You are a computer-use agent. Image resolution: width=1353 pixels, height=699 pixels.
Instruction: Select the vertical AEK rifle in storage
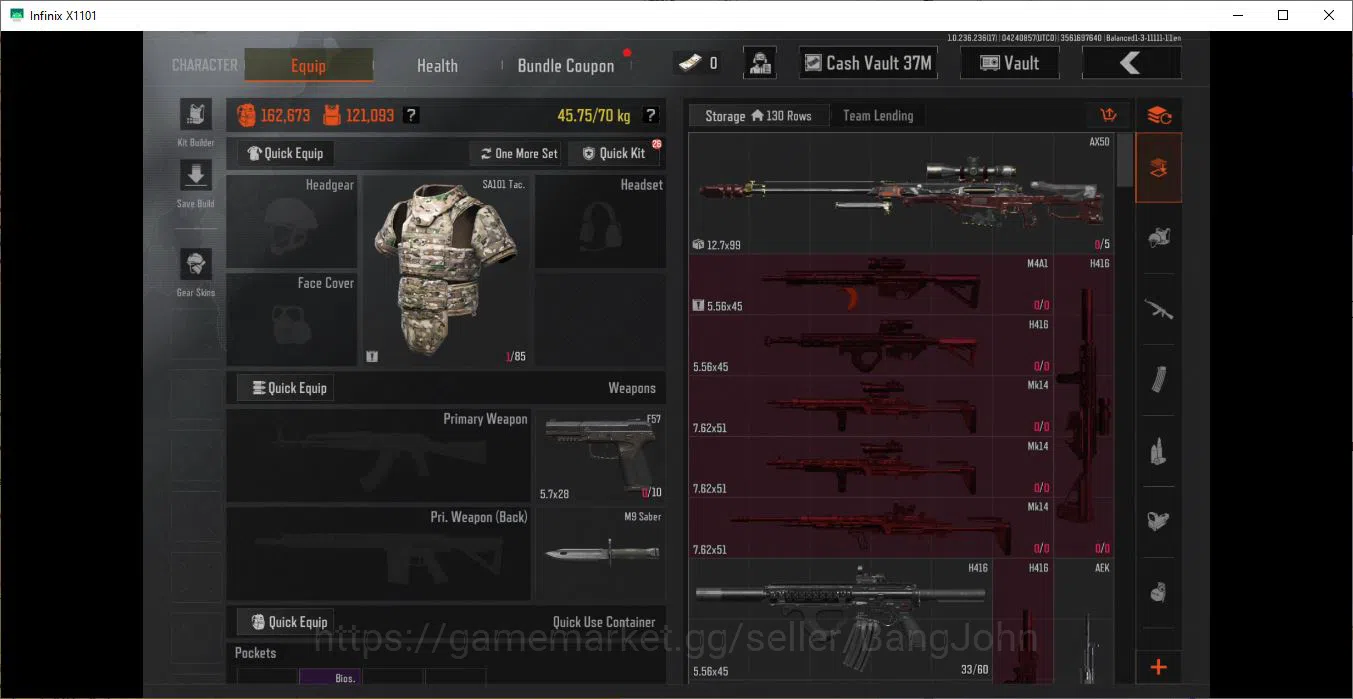coord(1085,620)
